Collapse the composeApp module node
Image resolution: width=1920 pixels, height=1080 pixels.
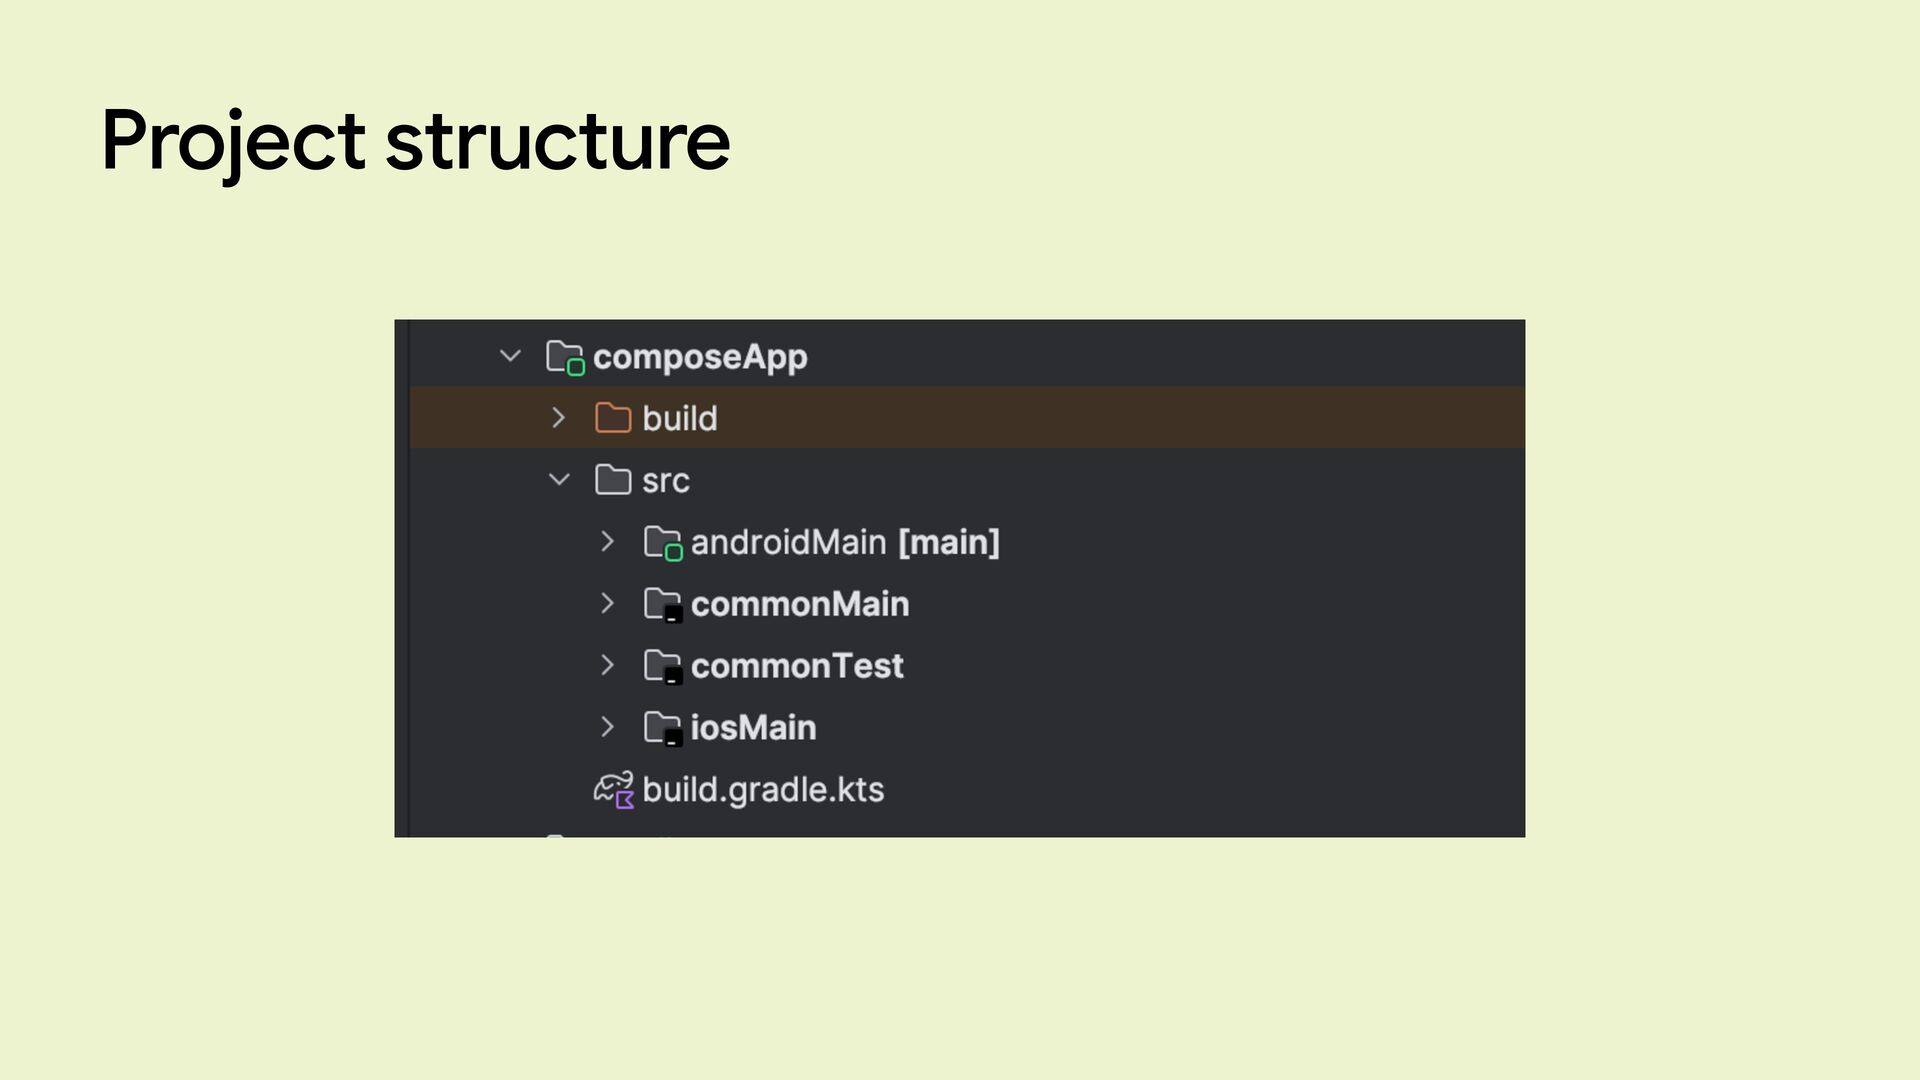[510, 356]
